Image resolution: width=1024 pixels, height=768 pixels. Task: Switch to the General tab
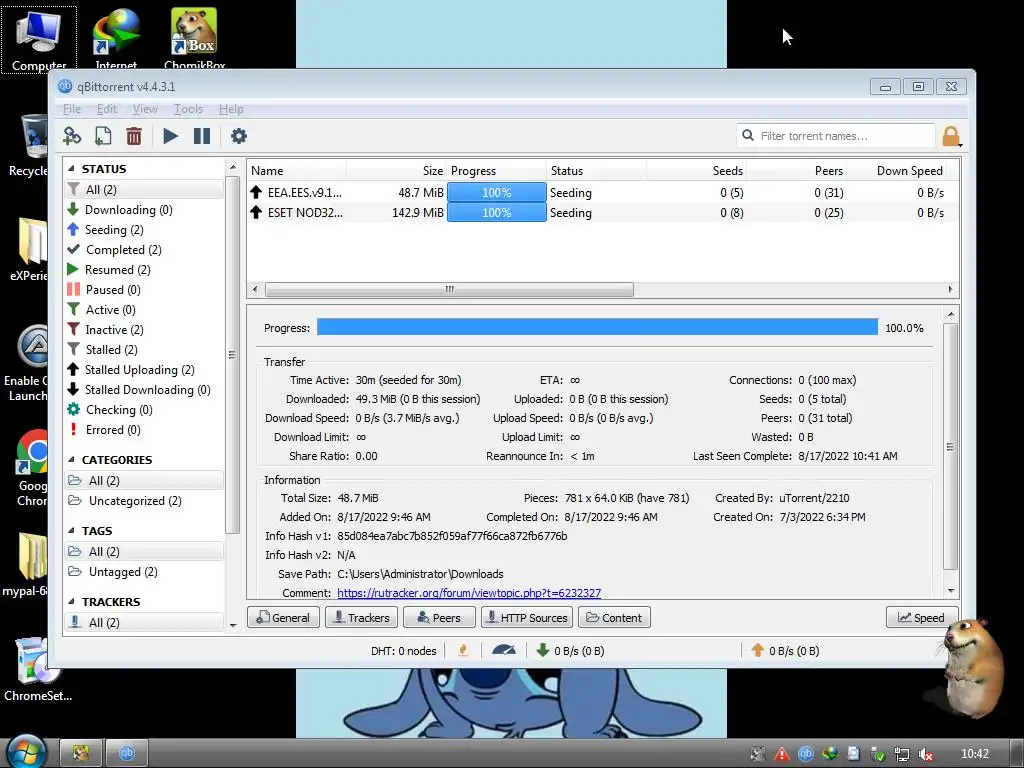pos(283,618)
